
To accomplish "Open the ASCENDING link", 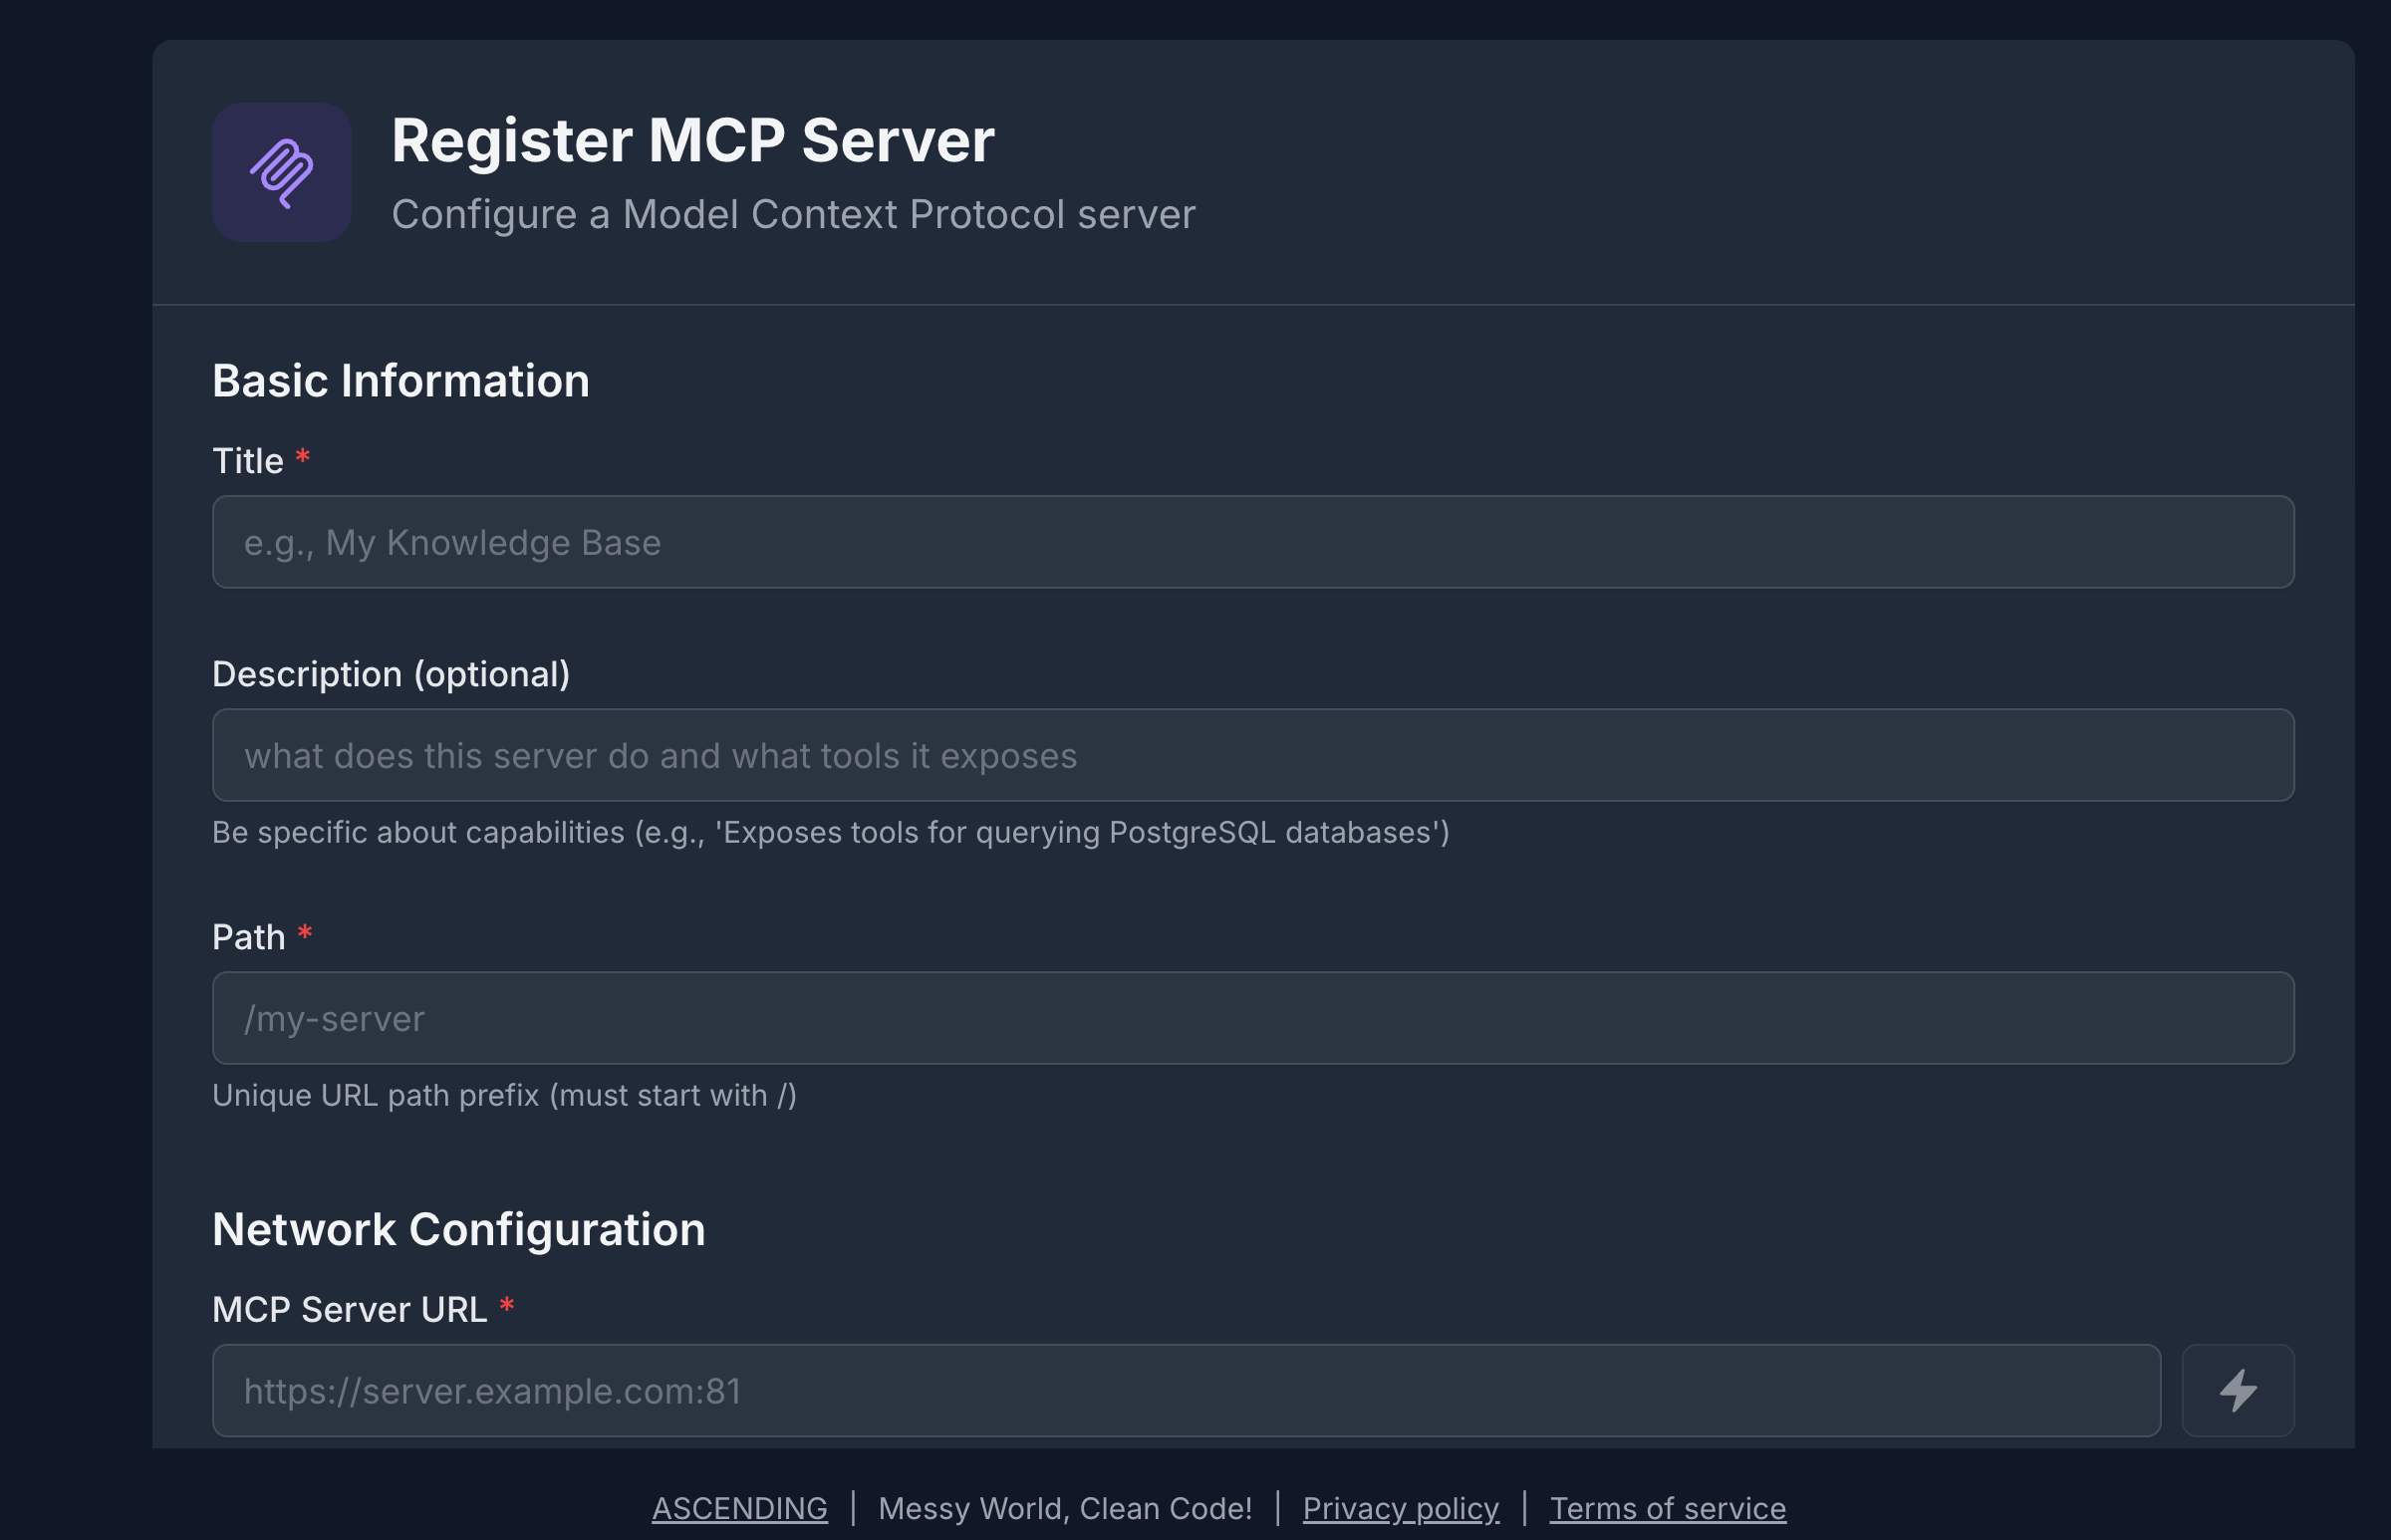I will click(x=739, y=1508).
